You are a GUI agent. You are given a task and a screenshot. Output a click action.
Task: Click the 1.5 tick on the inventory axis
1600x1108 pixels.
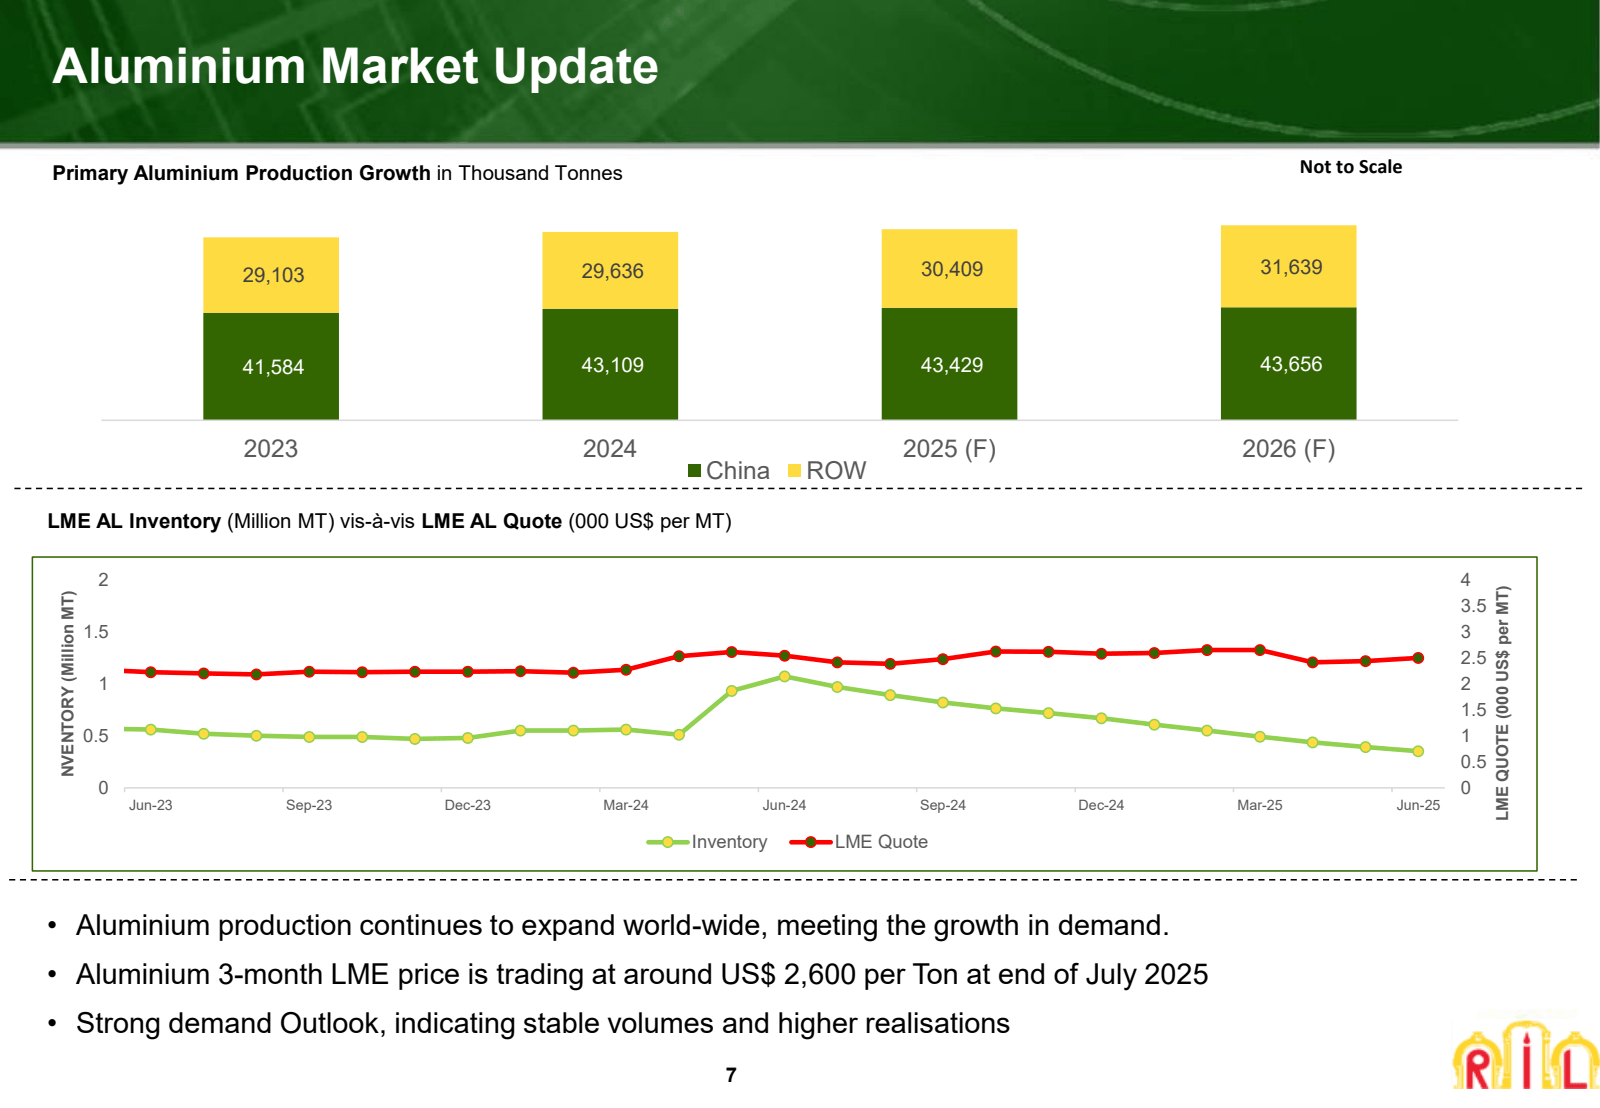[x=96, y=632]
